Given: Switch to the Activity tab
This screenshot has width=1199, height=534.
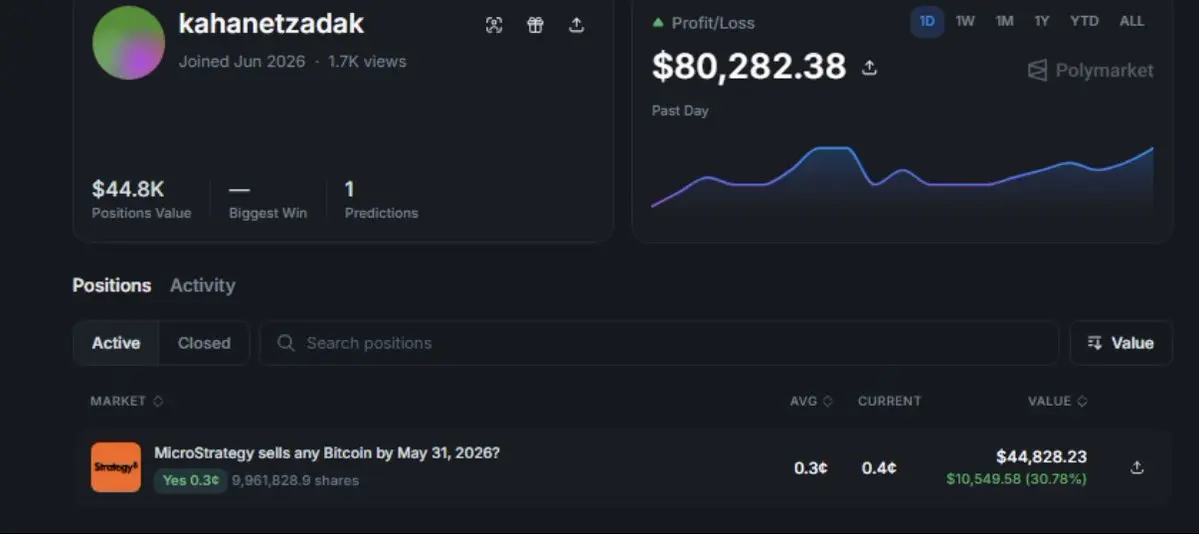Looking at the screenshot, I should click(203, 285).
